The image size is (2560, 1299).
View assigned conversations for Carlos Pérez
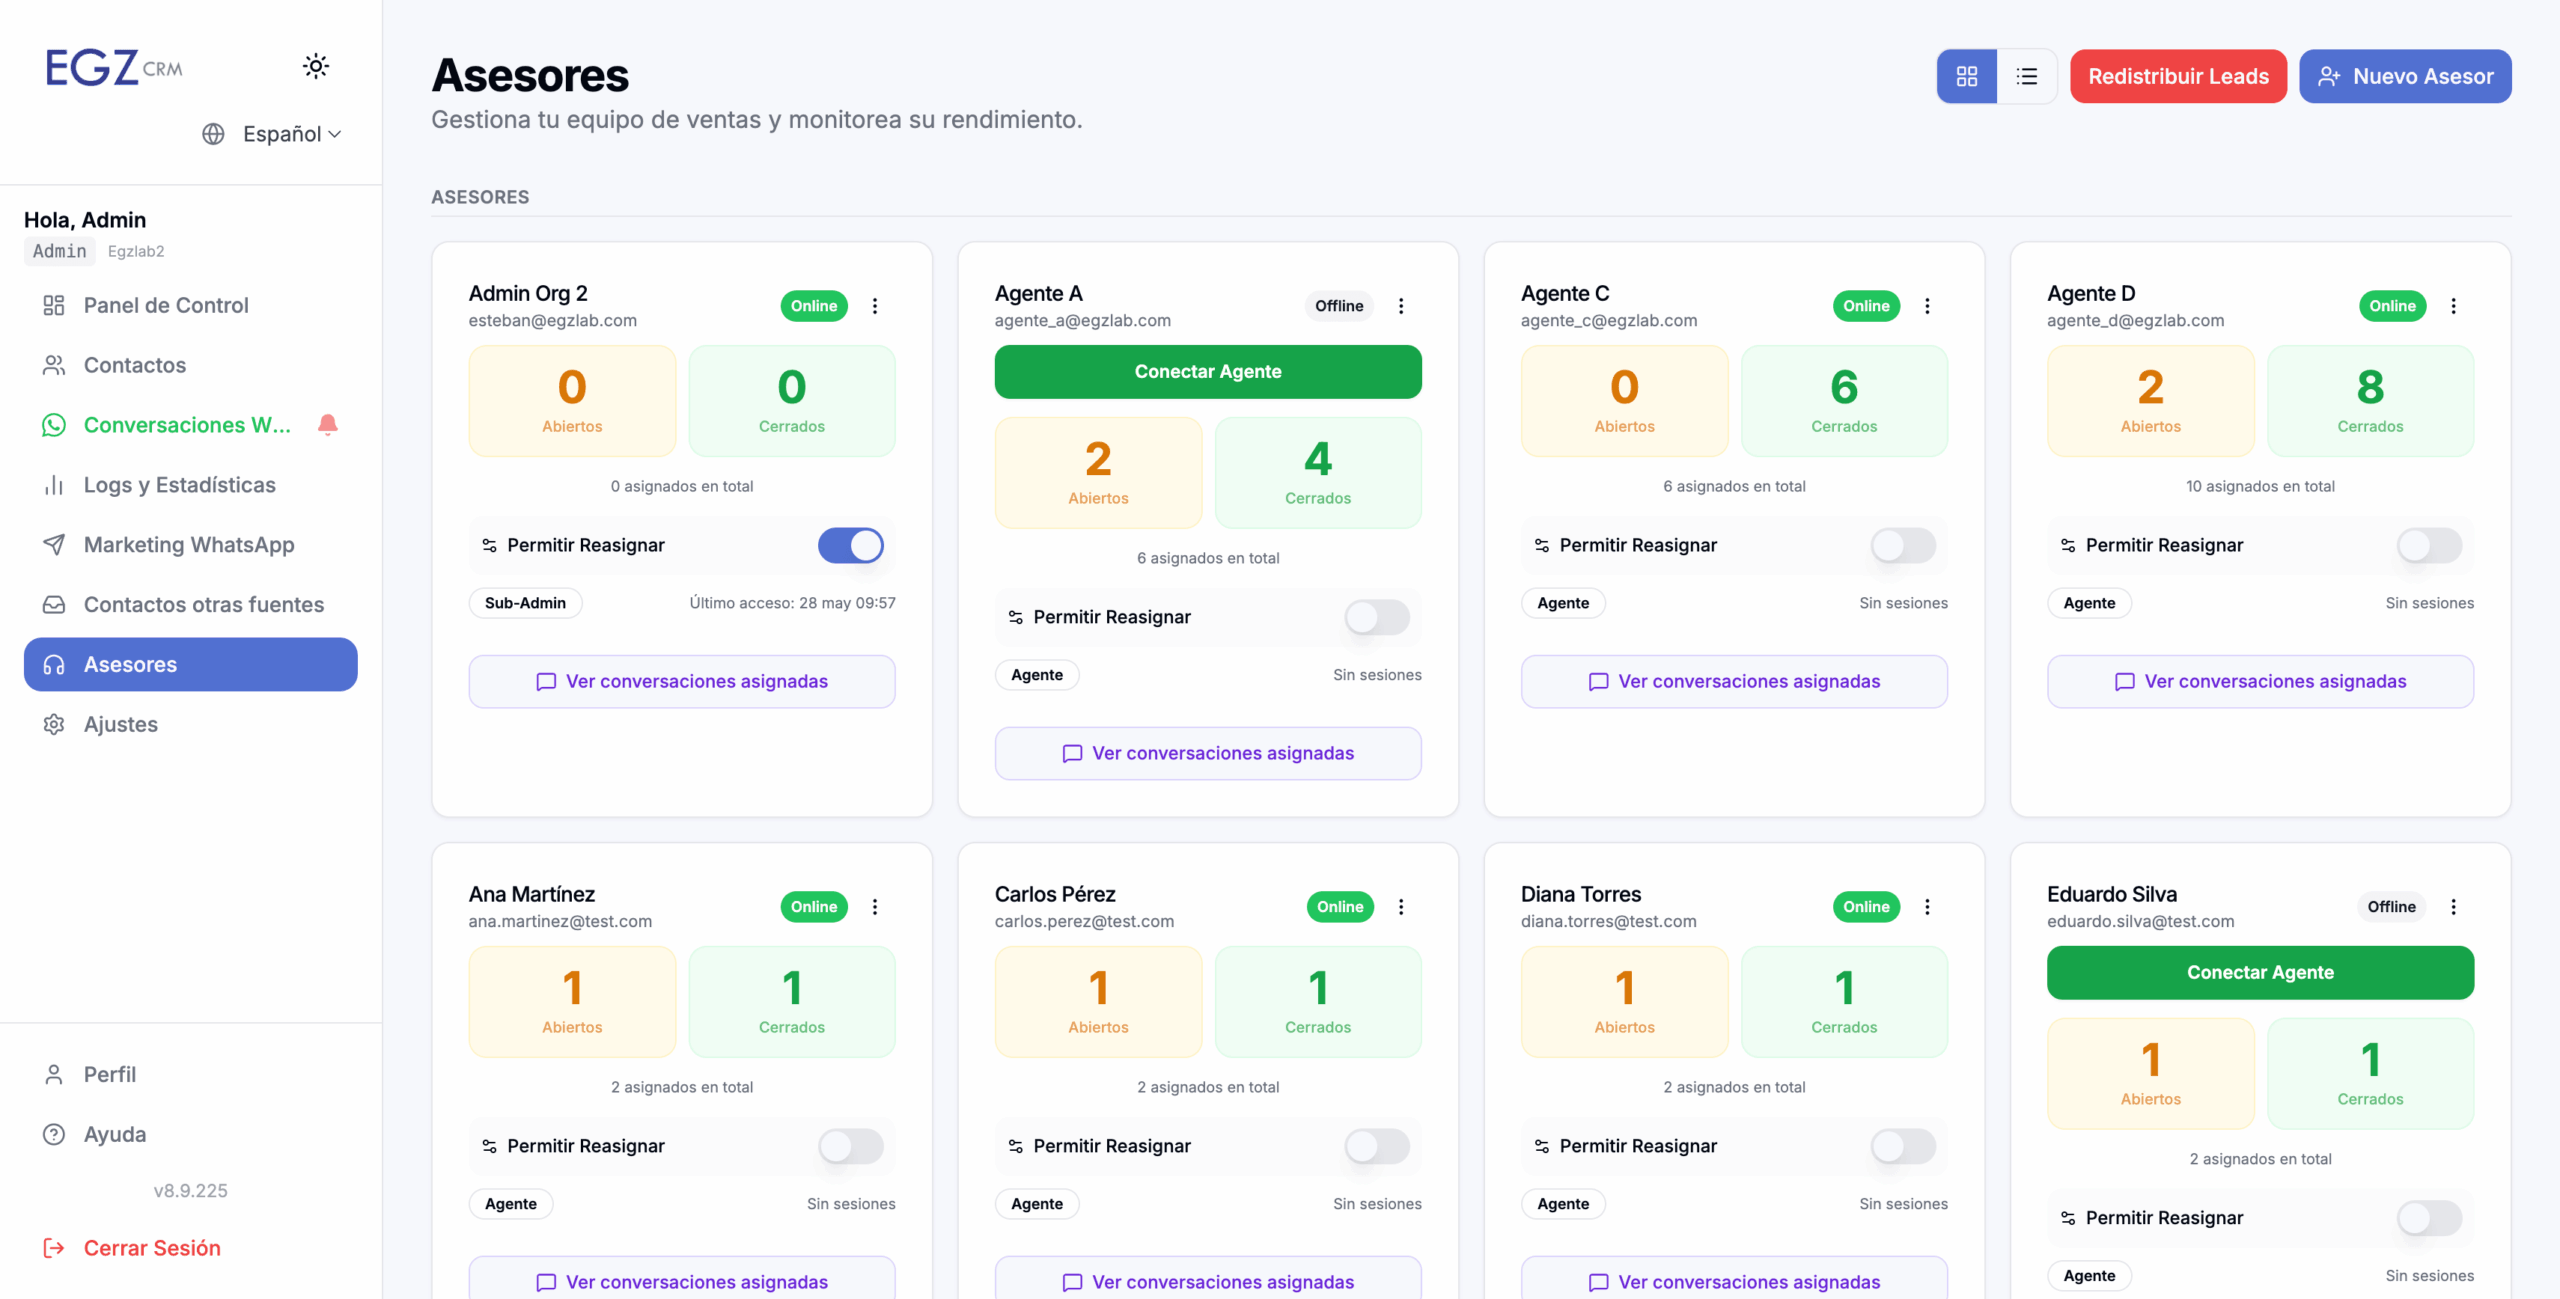[x=1208, y=1279]
